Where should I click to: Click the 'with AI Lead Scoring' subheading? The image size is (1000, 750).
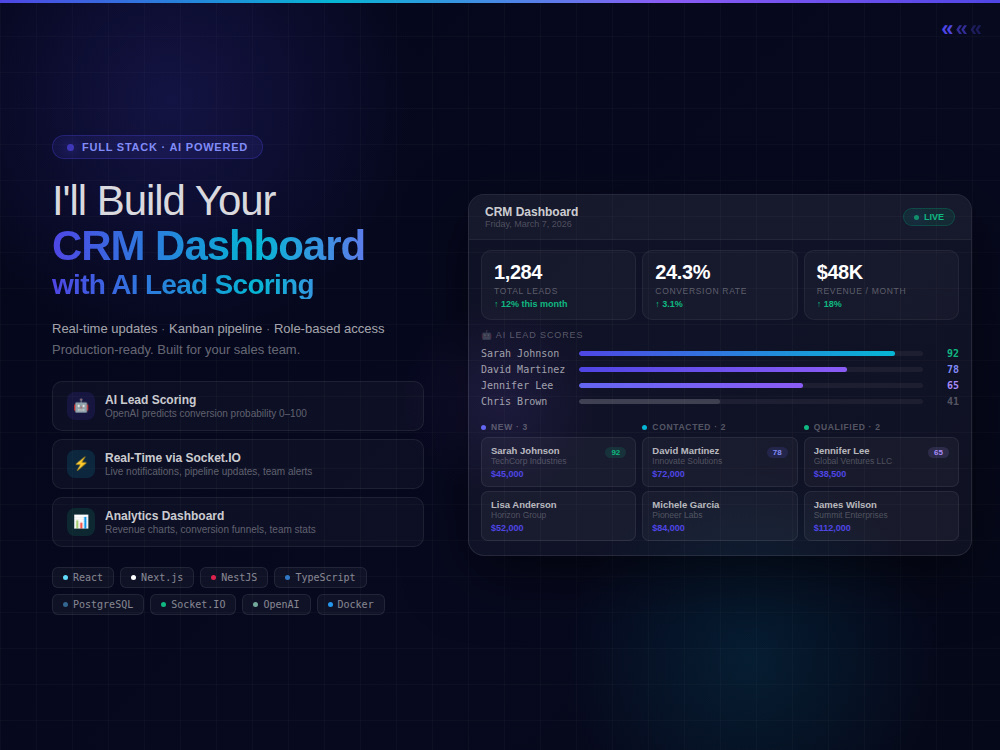(183, 285)
